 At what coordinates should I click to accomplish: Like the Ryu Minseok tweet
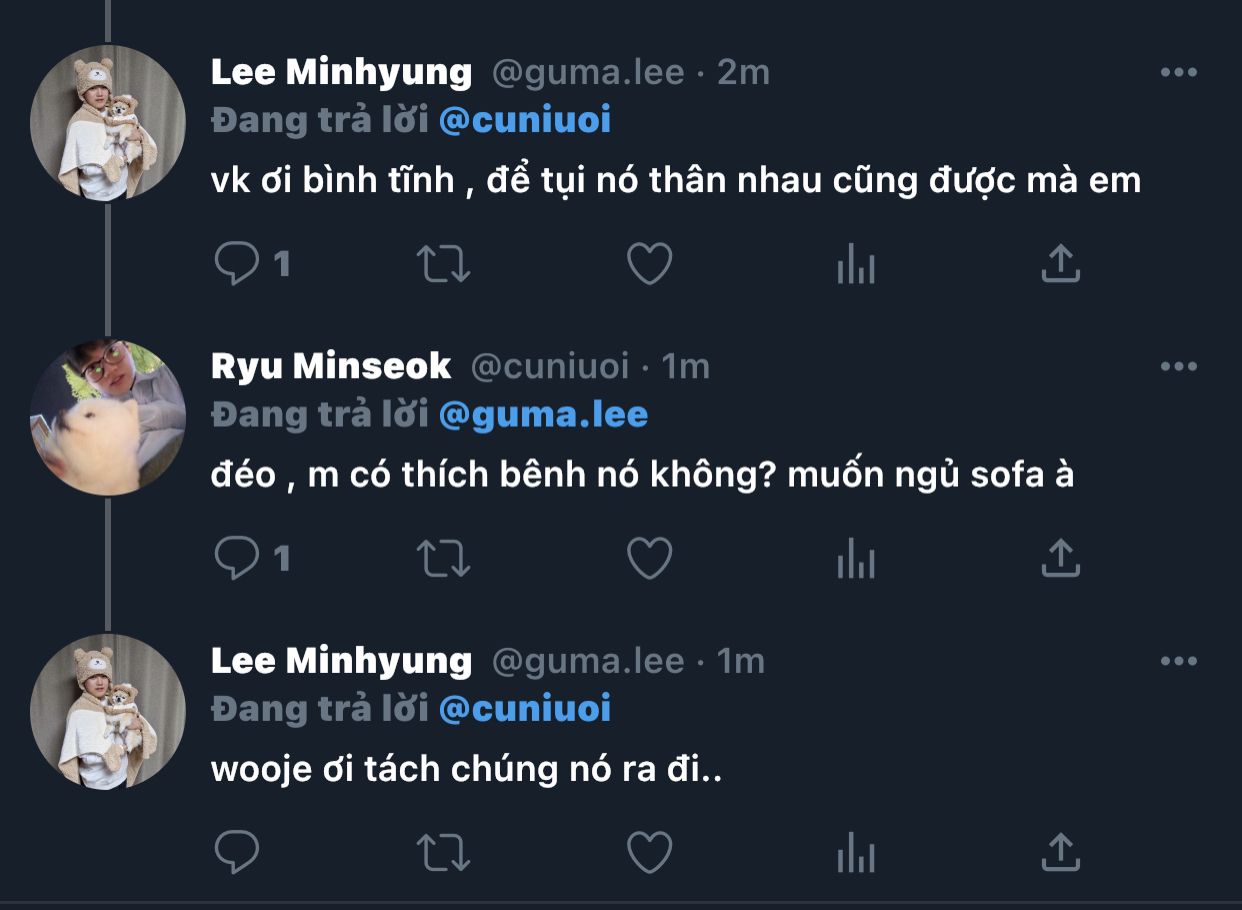point(649,558)
